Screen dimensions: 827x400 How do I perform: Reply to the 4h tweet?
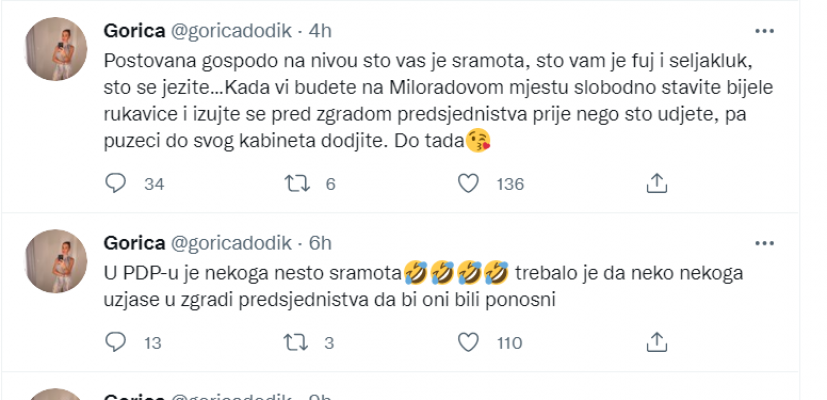click(116, 183)
